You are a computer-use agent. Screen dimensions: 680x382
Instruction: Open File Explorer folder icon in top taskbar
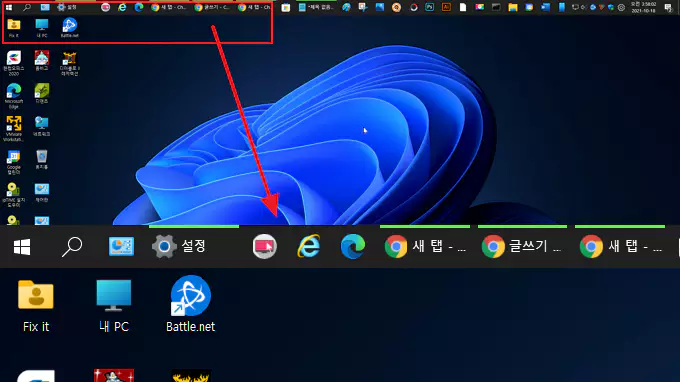point(513,7)
